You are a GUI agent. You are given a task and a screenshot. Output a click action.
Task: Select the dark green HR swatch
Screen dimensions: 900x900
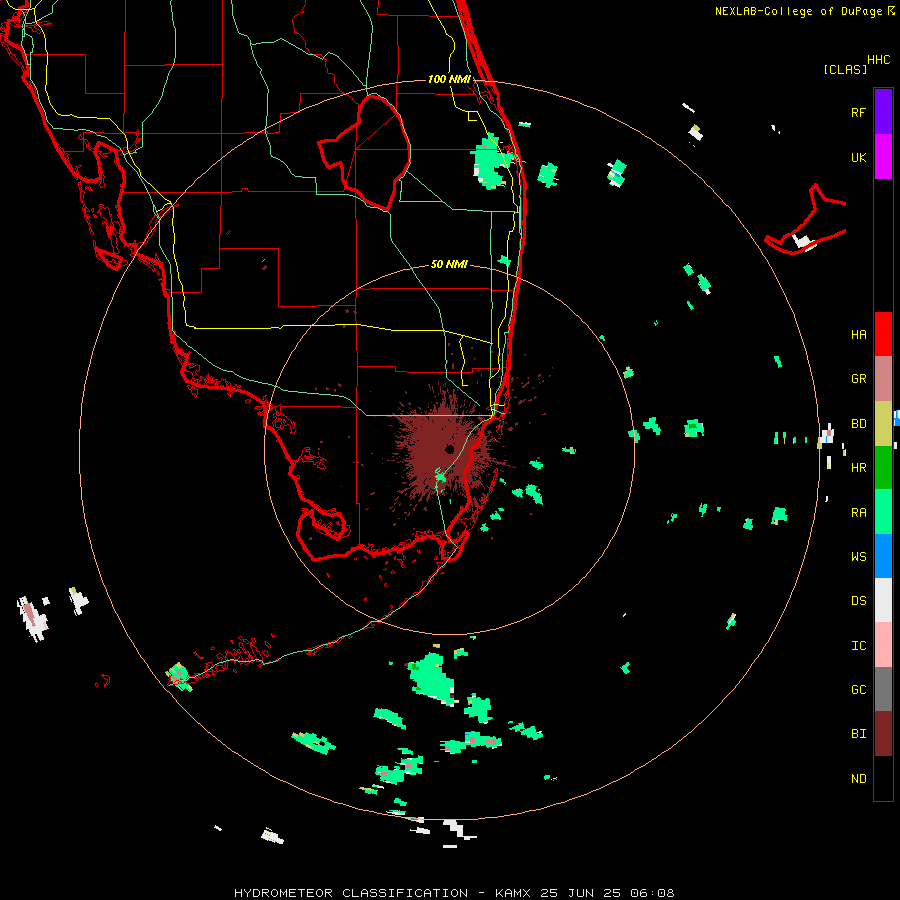(x=883, y=468)
